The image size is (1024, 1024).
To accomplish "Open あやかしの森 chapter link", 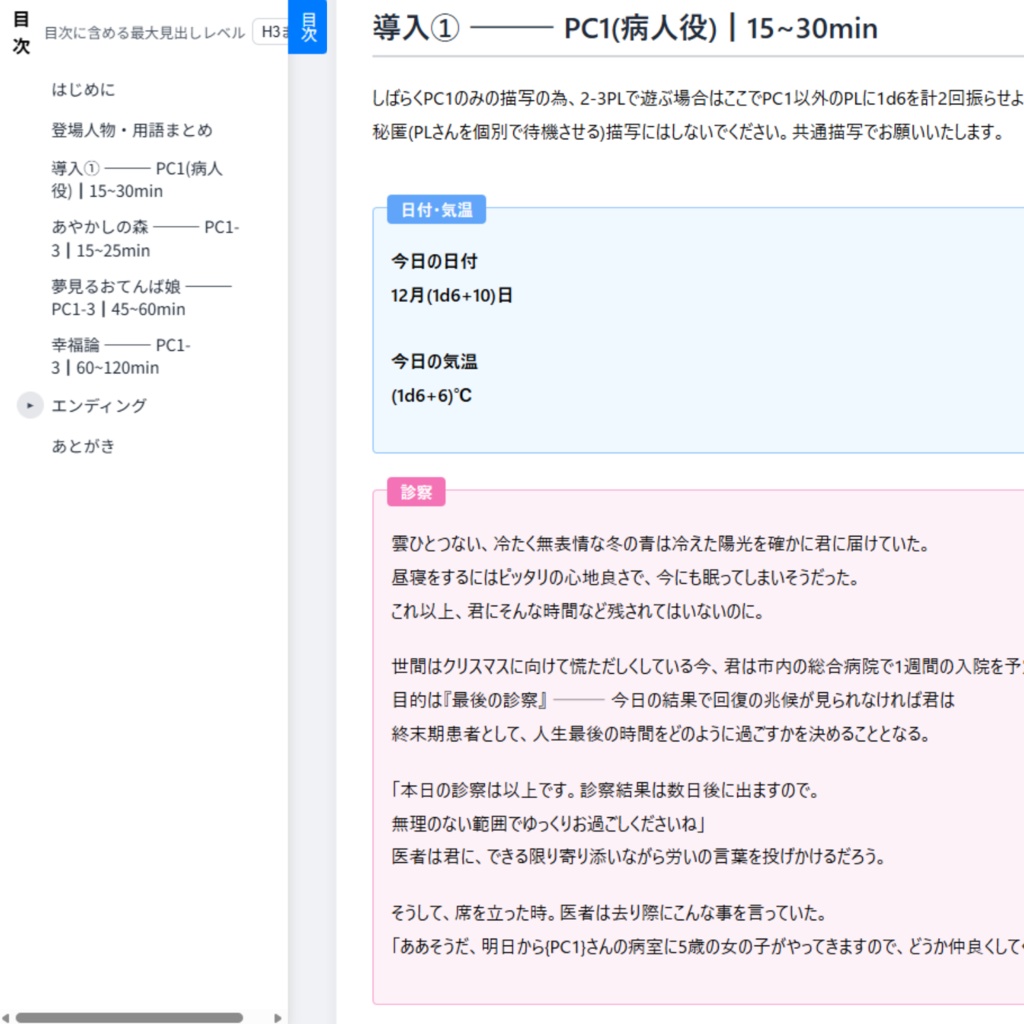I will pyautogui.click(x=140, y=239).
